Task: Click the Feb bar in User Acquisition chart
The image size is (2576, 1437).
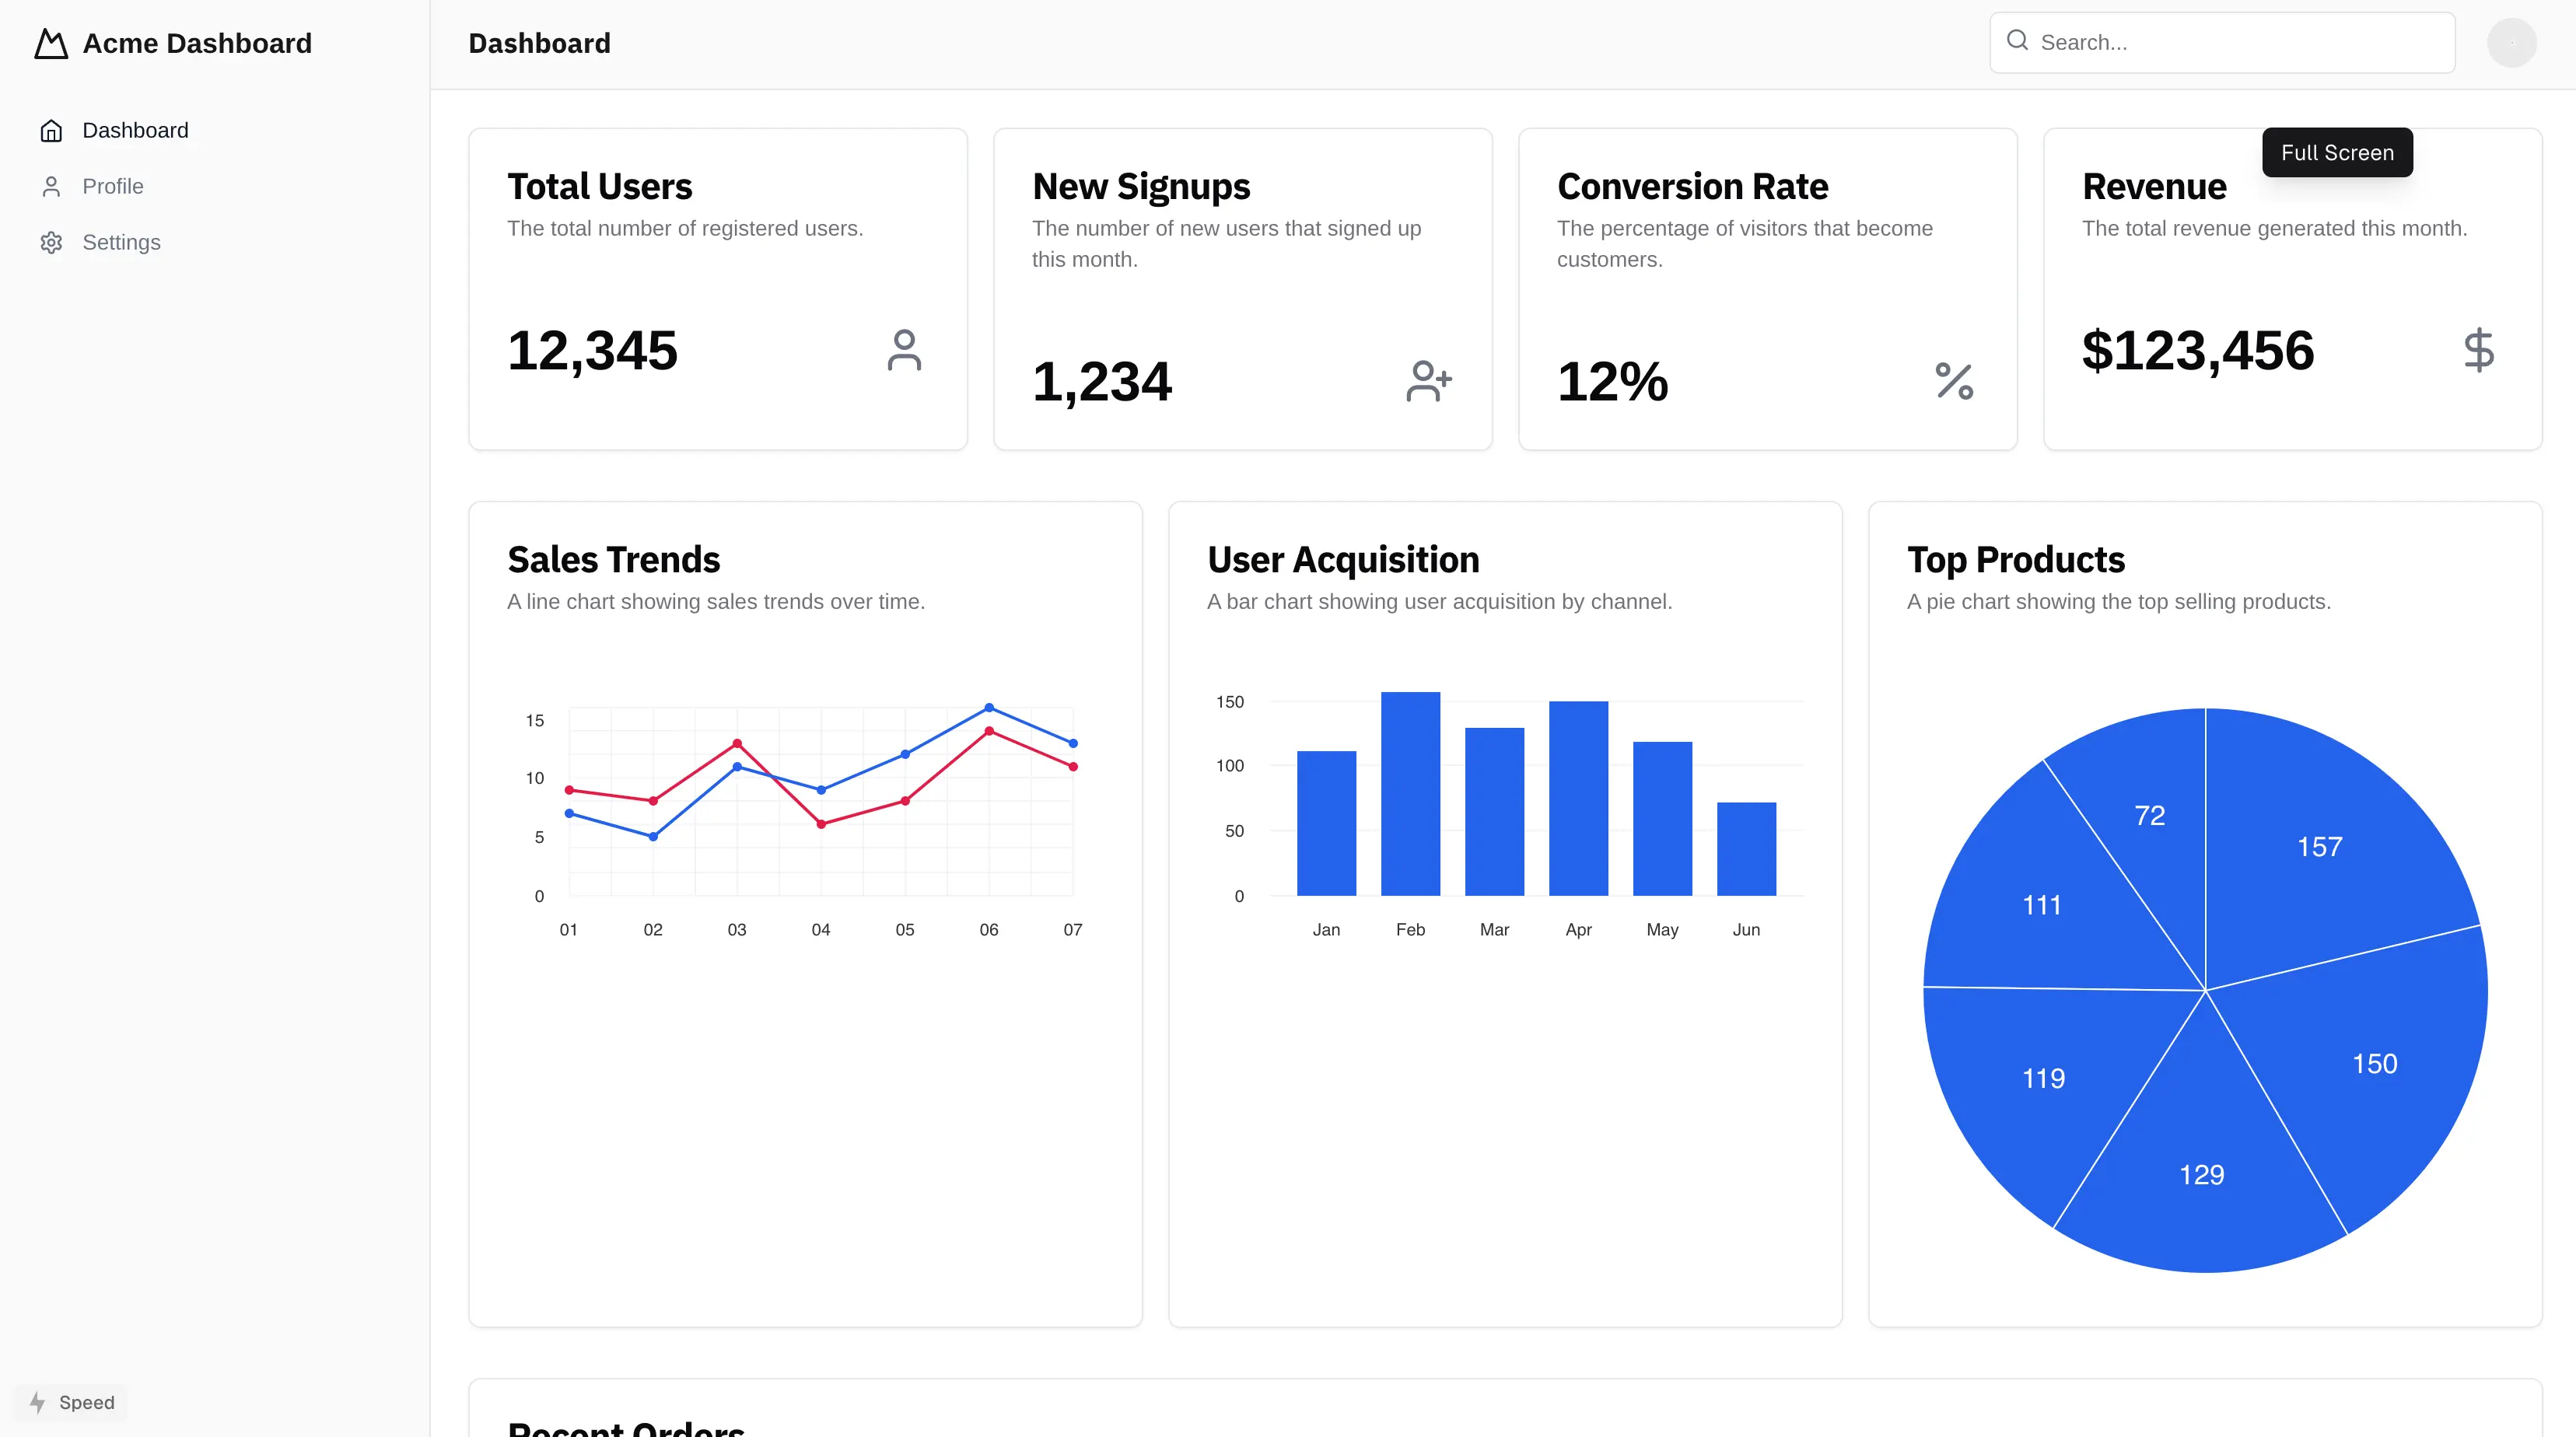Action: [x=1410, y=795]
